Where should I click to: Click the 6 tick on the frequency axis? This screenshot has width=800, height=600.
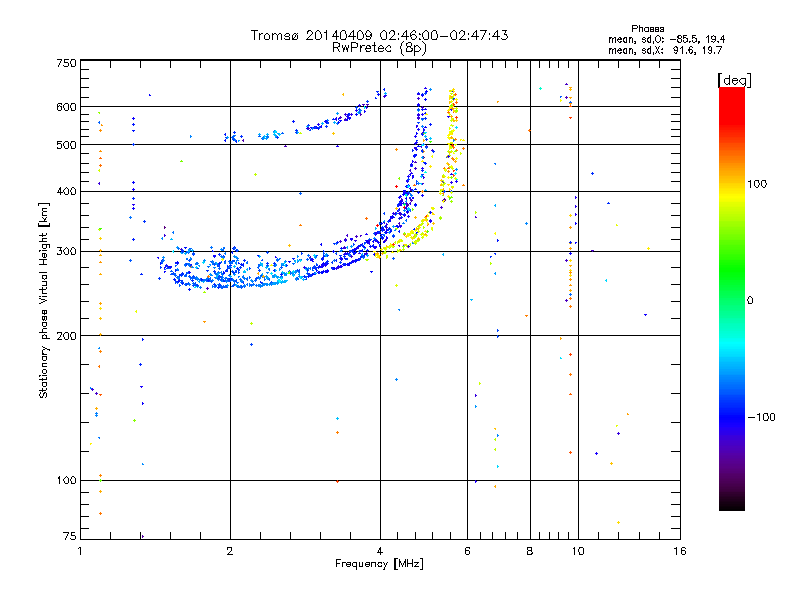[467, 551]
